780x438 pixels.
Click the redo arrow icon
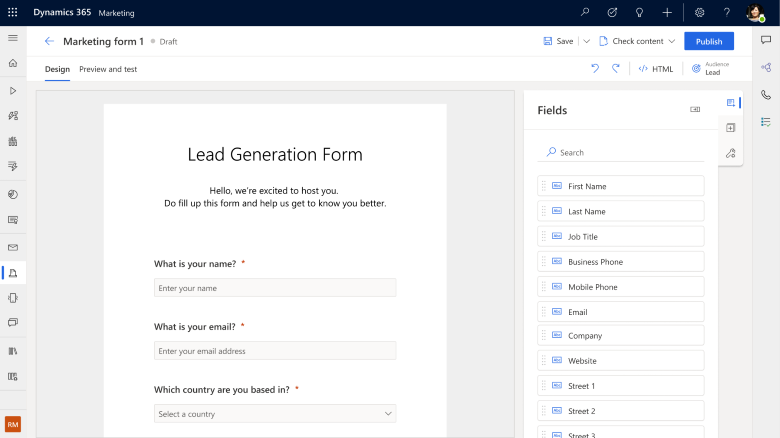tap(616, 69)
